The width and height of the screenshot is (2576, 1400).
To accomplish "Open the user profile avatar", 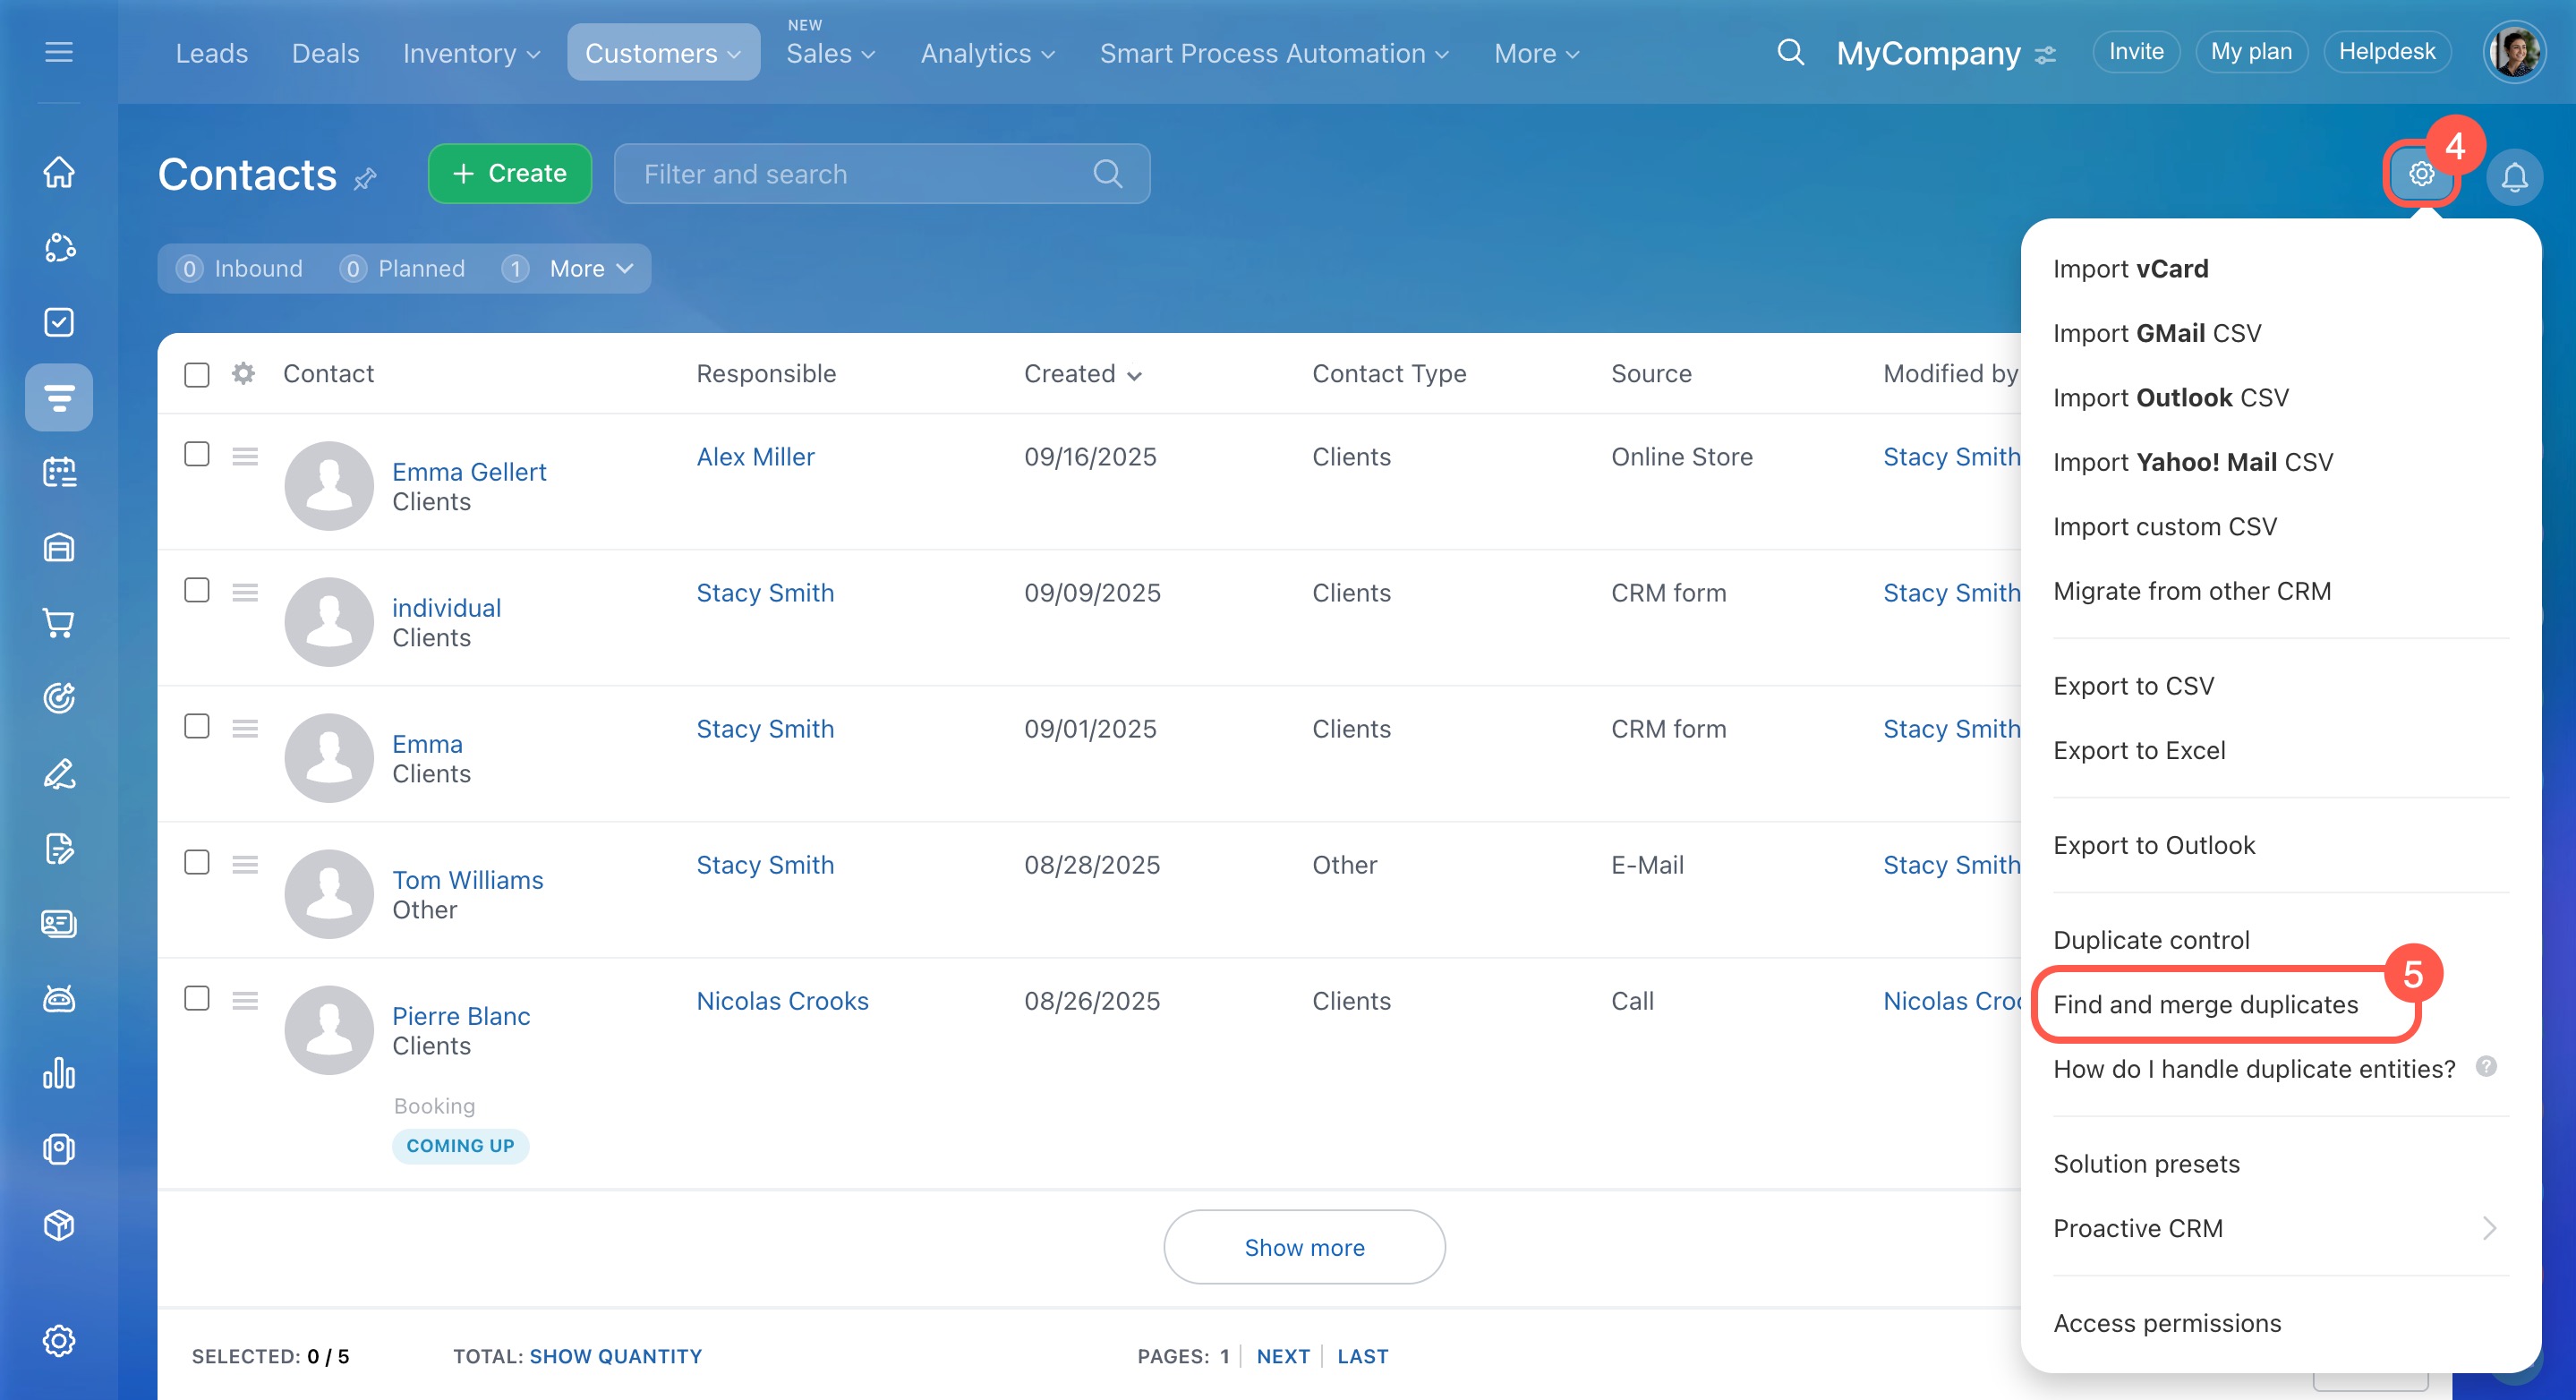I will click(x=2513, y=52).
